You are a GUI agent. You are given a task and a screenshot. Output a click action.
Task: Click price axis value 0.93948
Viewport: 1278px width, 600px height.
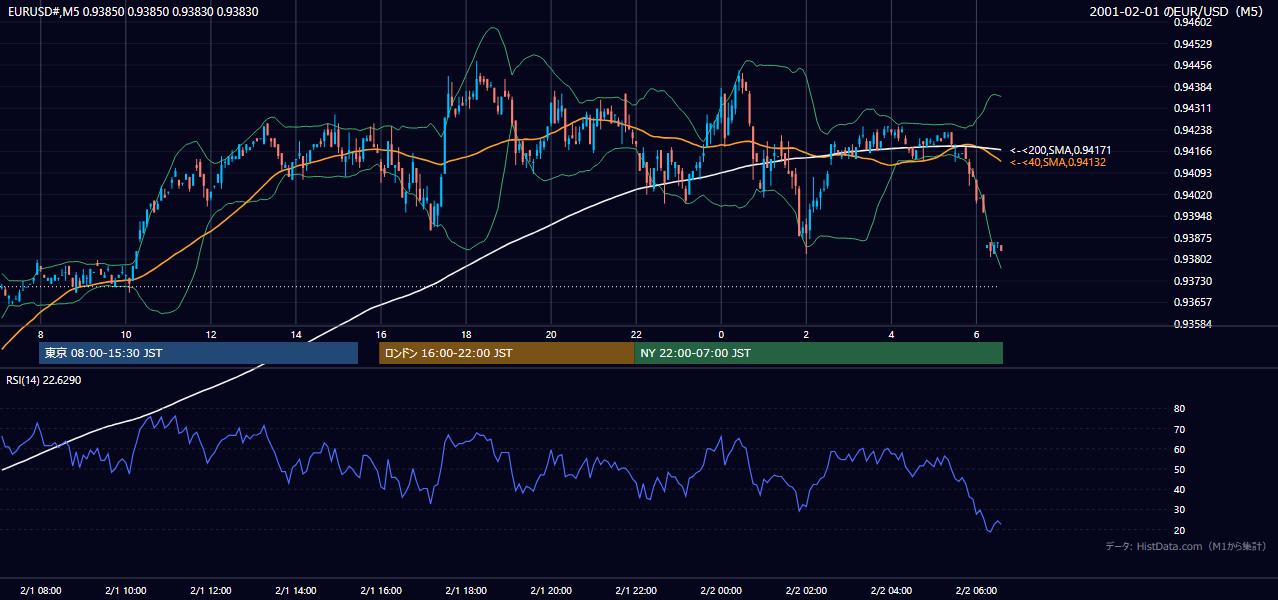pyautogui.click(x=1193, y=216)
